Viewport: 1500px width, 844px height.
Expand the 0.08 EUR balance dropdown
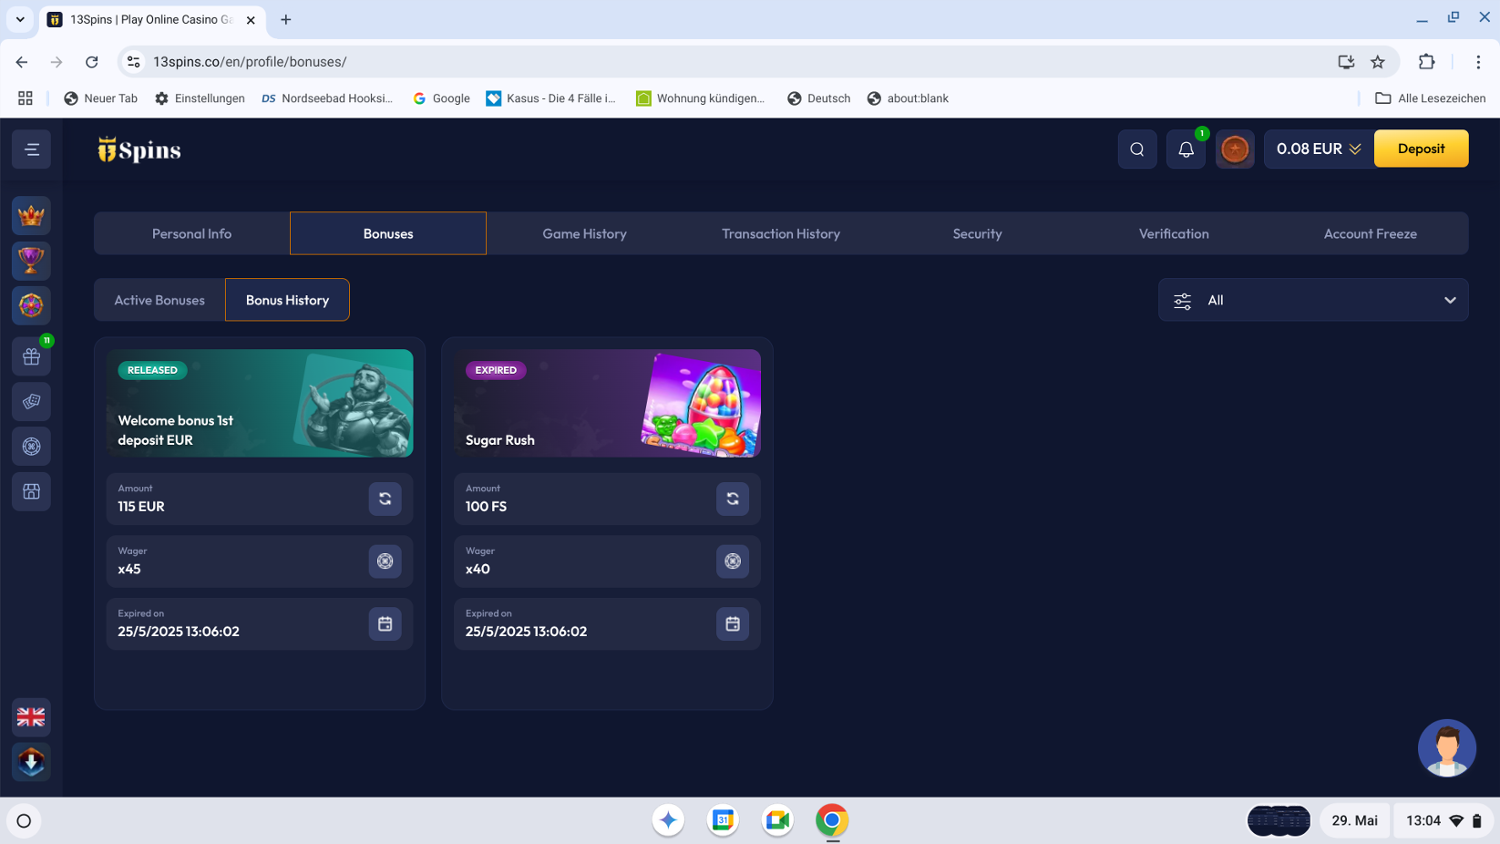tap(1318, 149)
